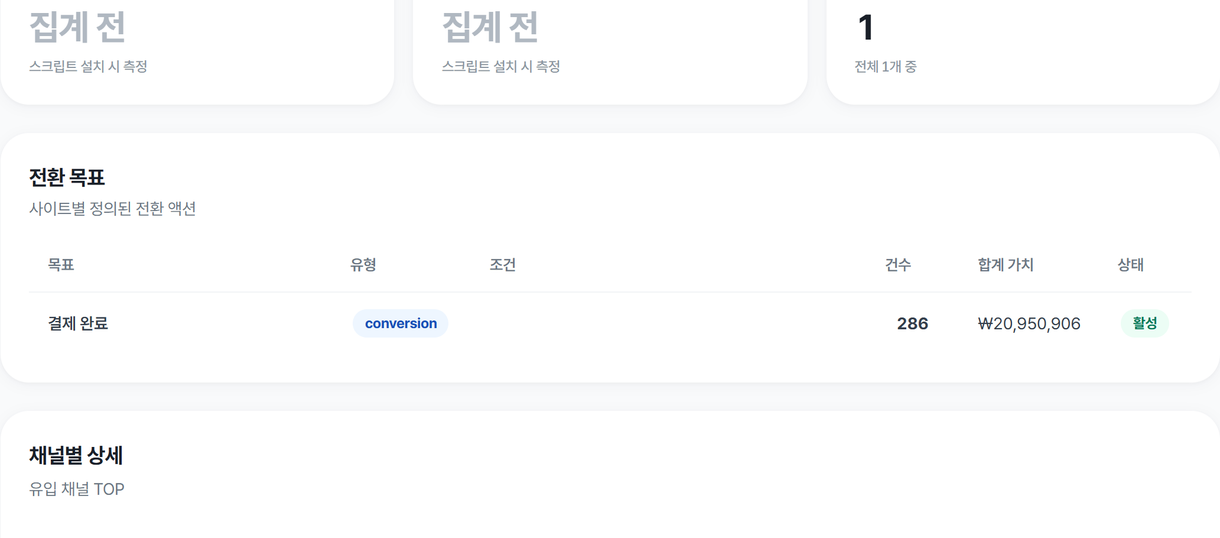
Task: Click the 사이트별 정의된 전환 액션 subtitle
Action: tap(112, 209)
